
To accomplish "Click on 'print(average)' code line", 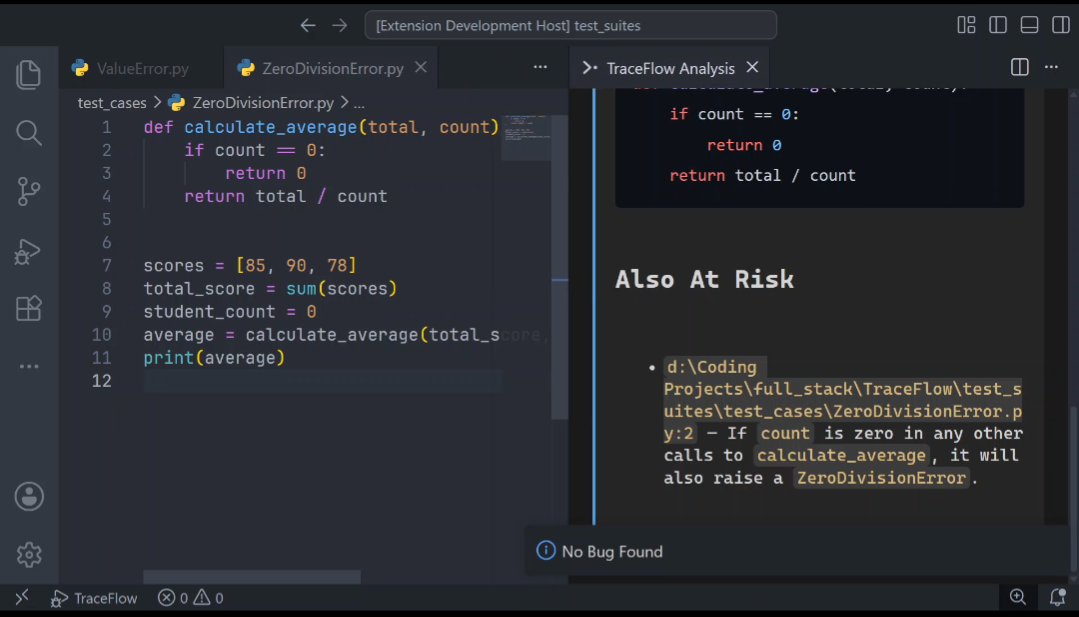I will click(x=214, y=358).
